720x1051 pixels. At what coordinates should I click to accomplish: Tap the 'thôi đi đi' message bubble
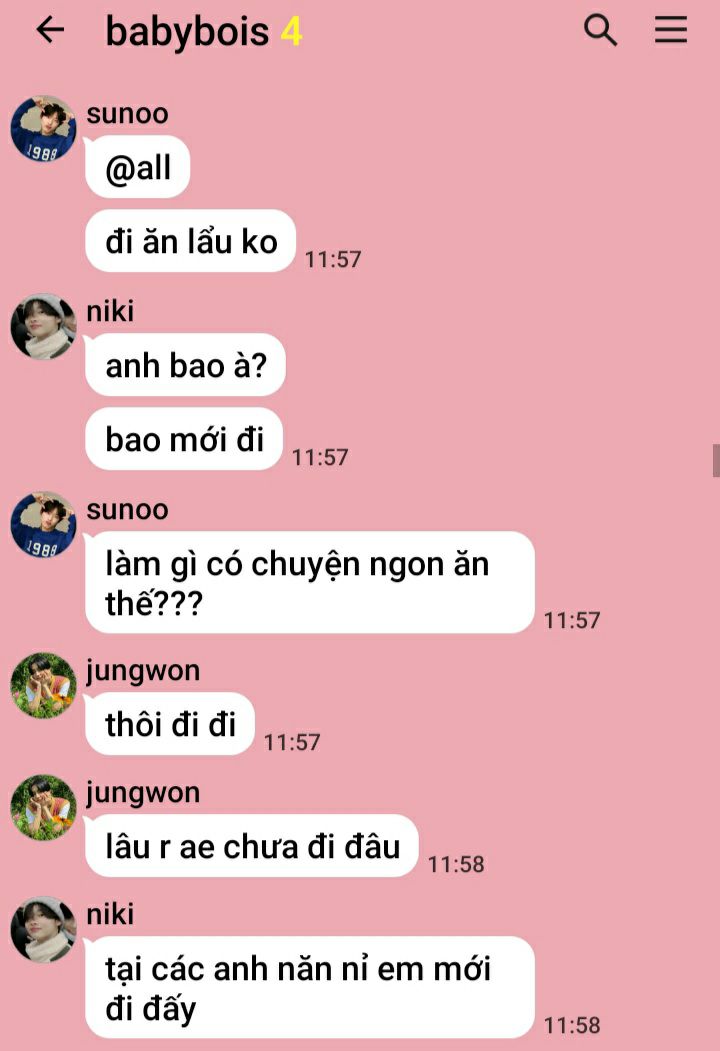tap(170, 723)
